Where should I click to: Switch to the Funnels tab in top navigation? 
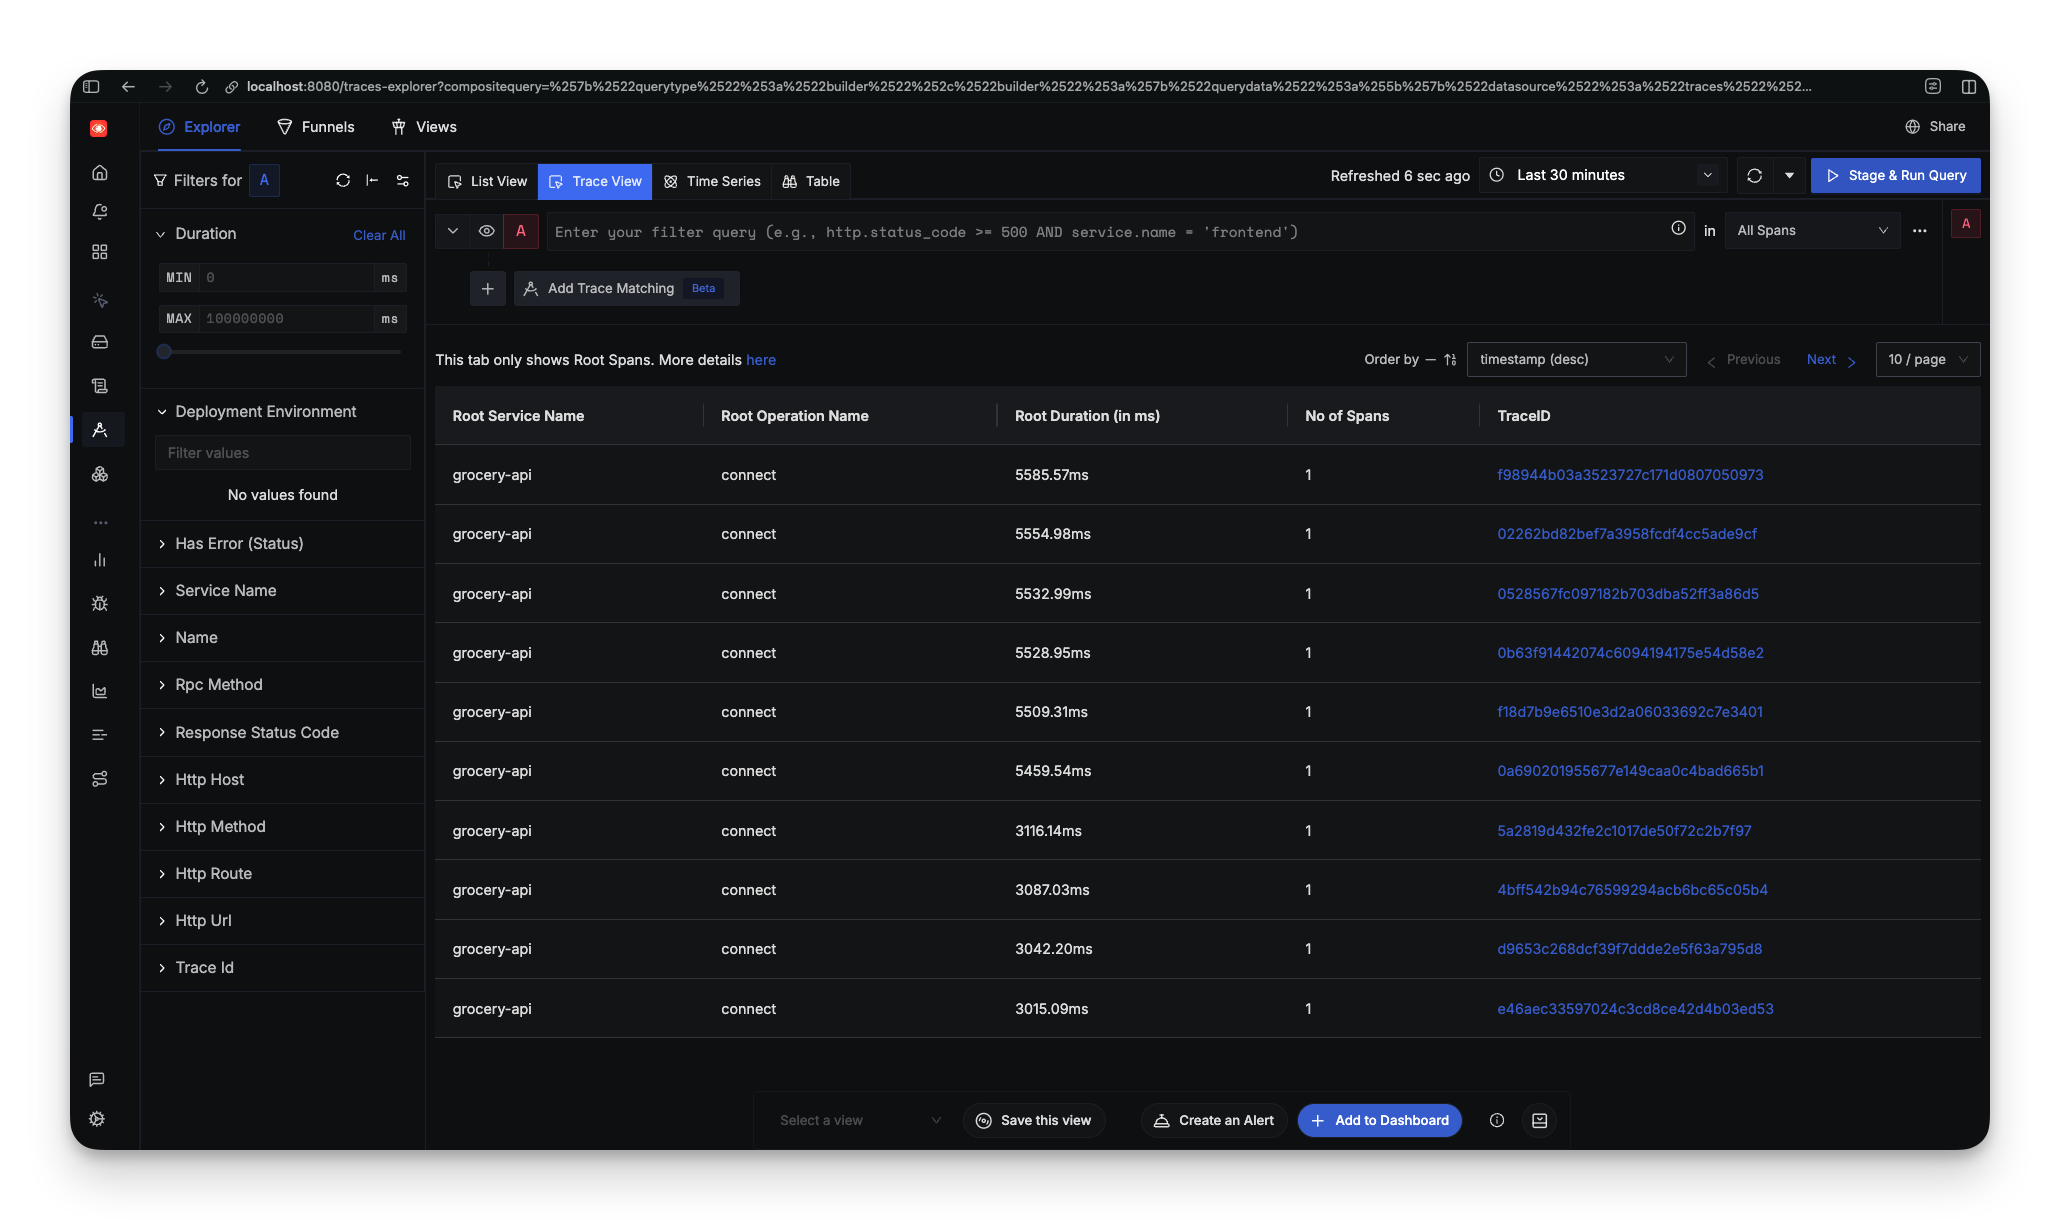[316, 127]
